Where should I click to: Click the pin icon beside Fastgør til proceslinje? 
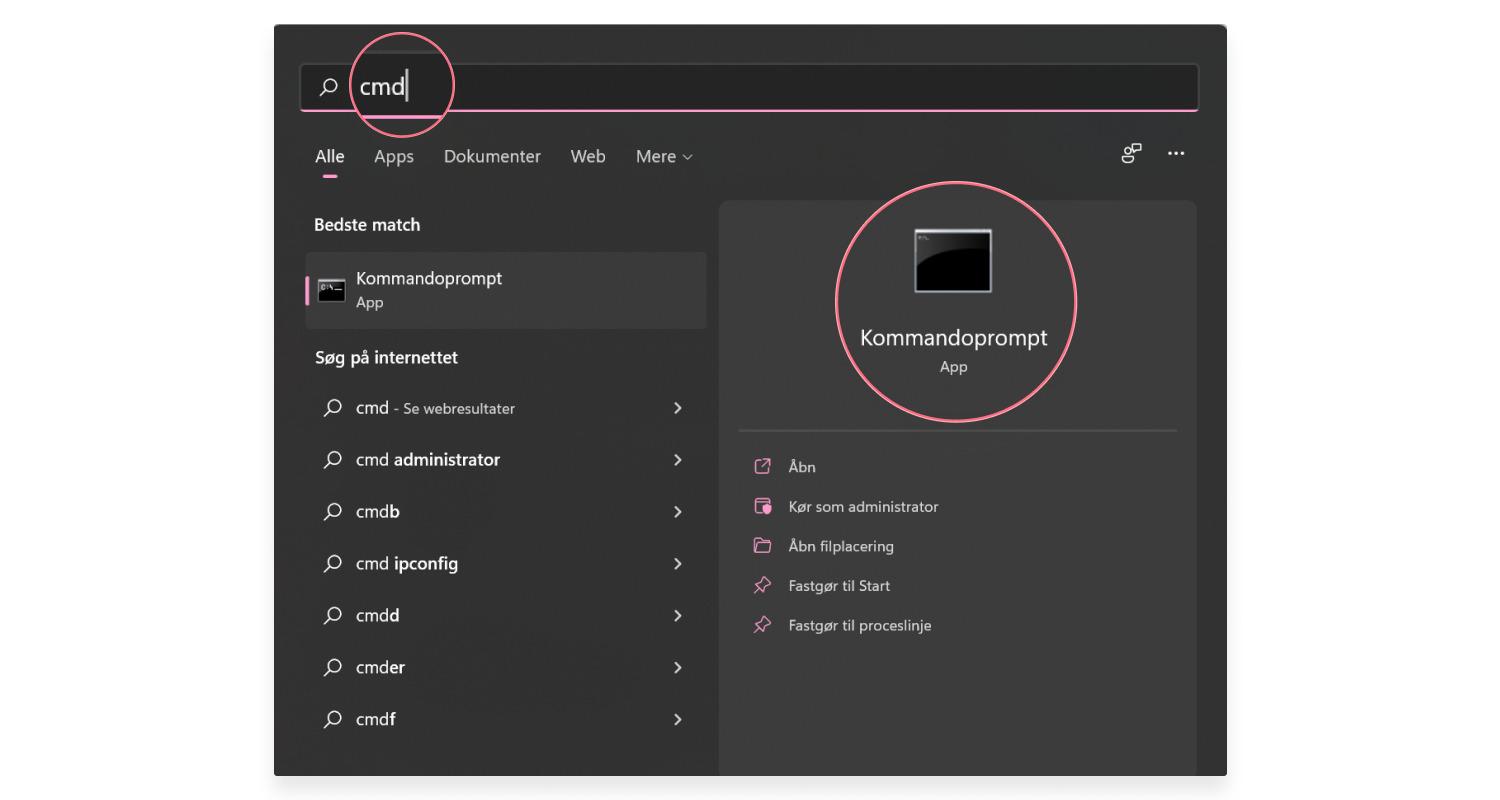763,625
